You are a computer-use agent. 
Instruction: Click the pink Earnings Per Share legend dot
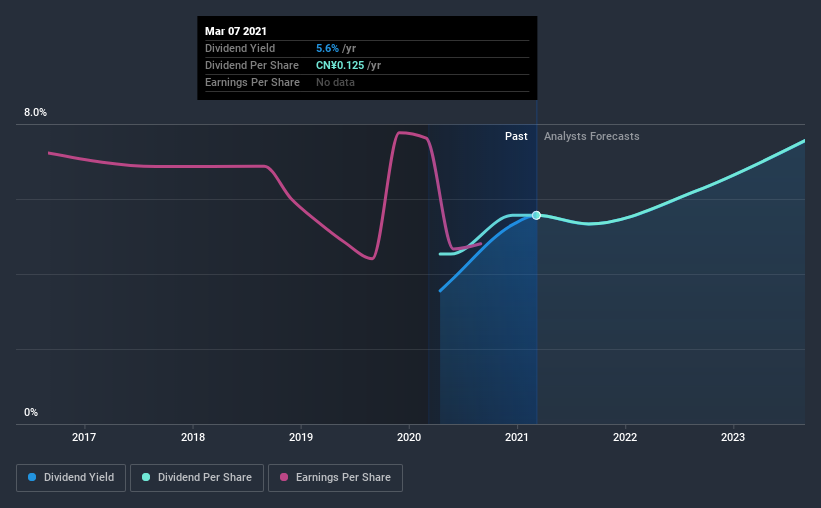(x=284, y=477)
